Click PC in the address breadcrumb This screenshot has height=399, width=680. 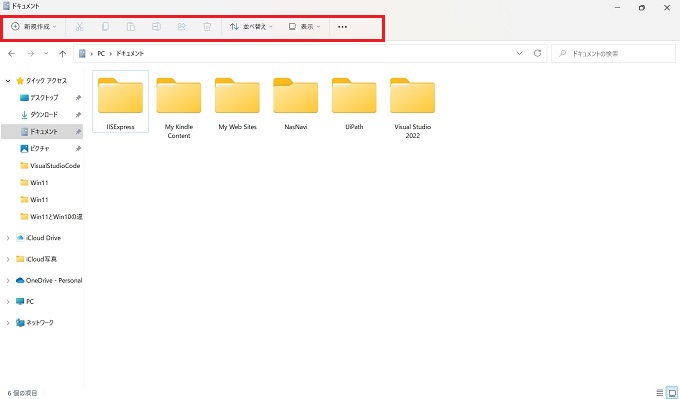point(101,53)
